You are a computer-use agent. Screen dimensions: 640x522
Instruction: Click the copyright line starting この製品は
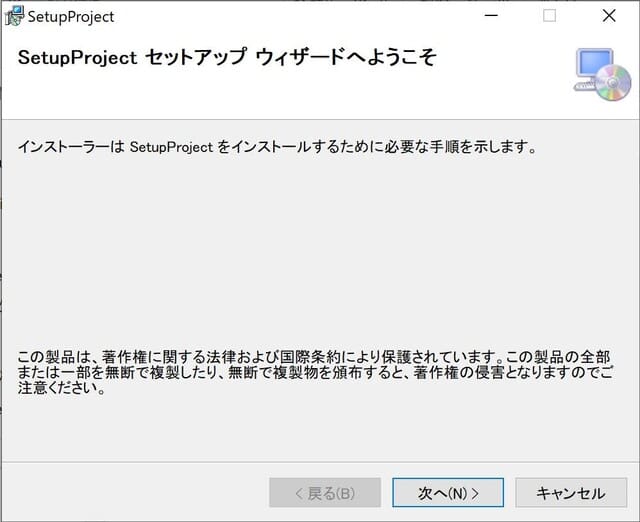click(x=314, y=357)
